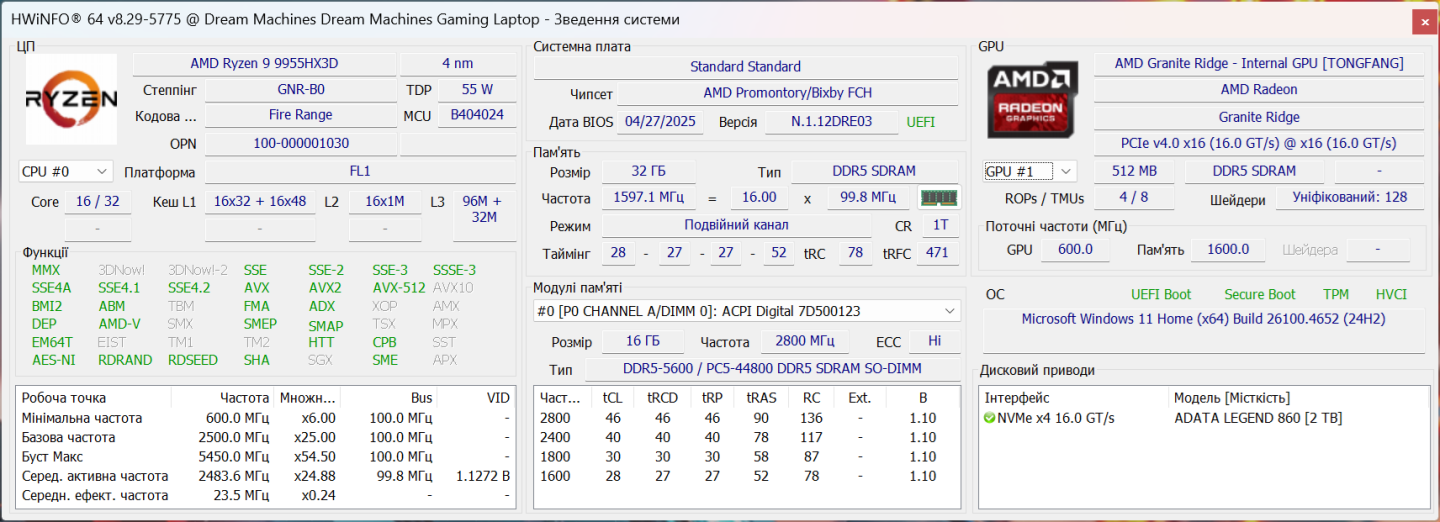Viewport: 1440px width, 522px height.
Task: Click the tCL column header in timings table
Action: tap(612, 398)
